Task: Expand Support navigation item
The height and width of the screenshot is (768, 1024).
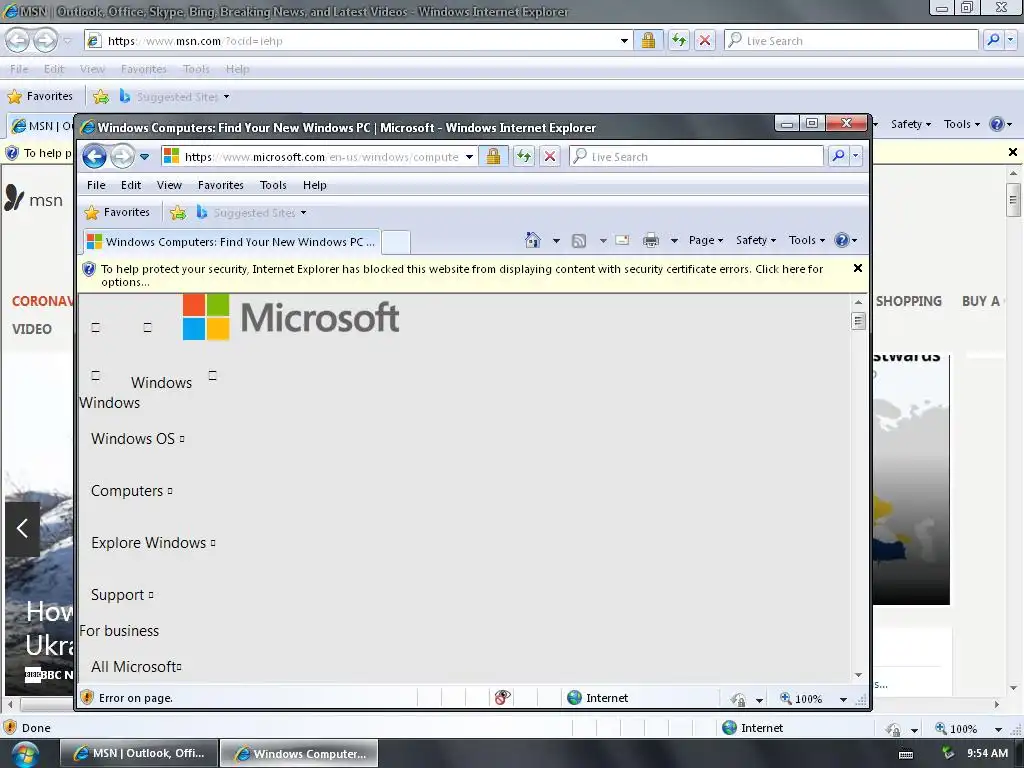Action: (x=122, y=595)
